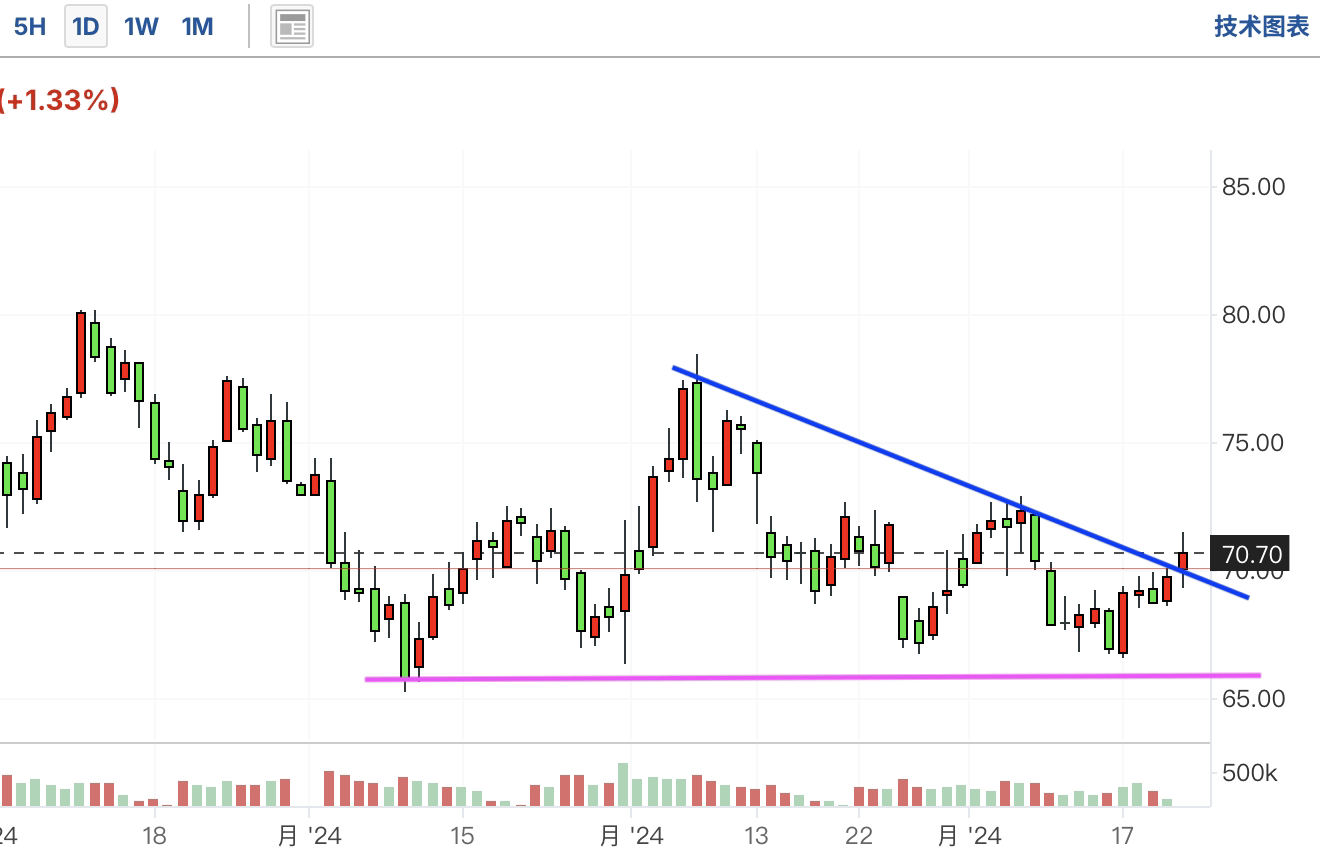
Task: Select the magenta horizontal support line
Action: coord(813,678)
